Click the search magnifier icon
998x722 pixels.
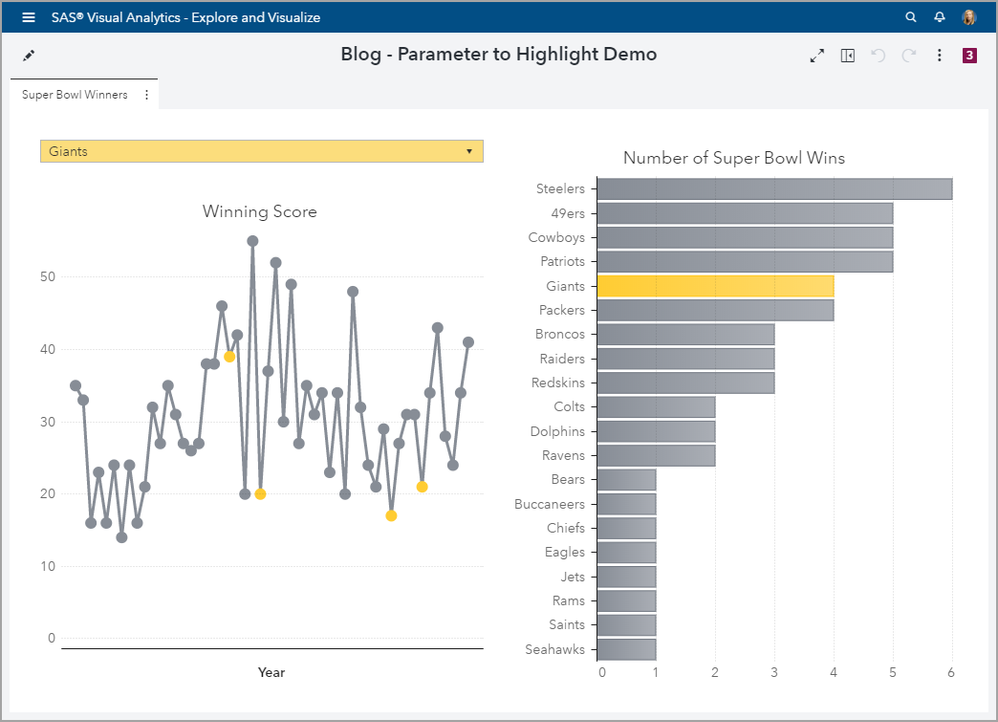(910, 17)
